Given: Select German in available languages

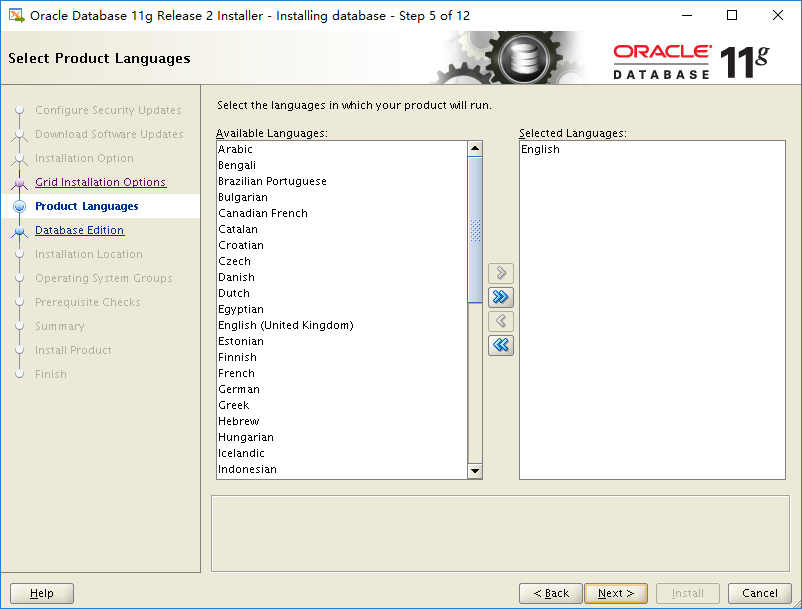Looking at the screenshot, I should tap(342, 390).
